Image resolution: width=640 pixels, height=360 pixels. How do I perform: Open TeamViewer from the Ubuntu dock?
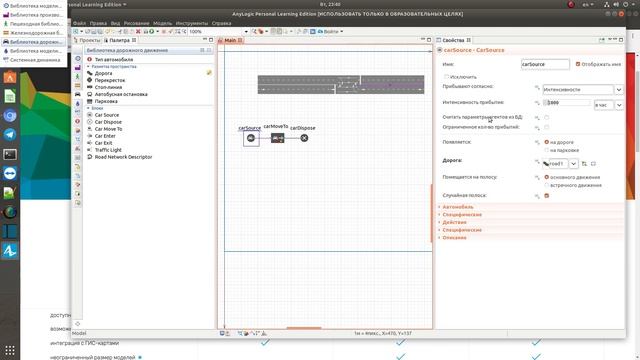[10, 173]
